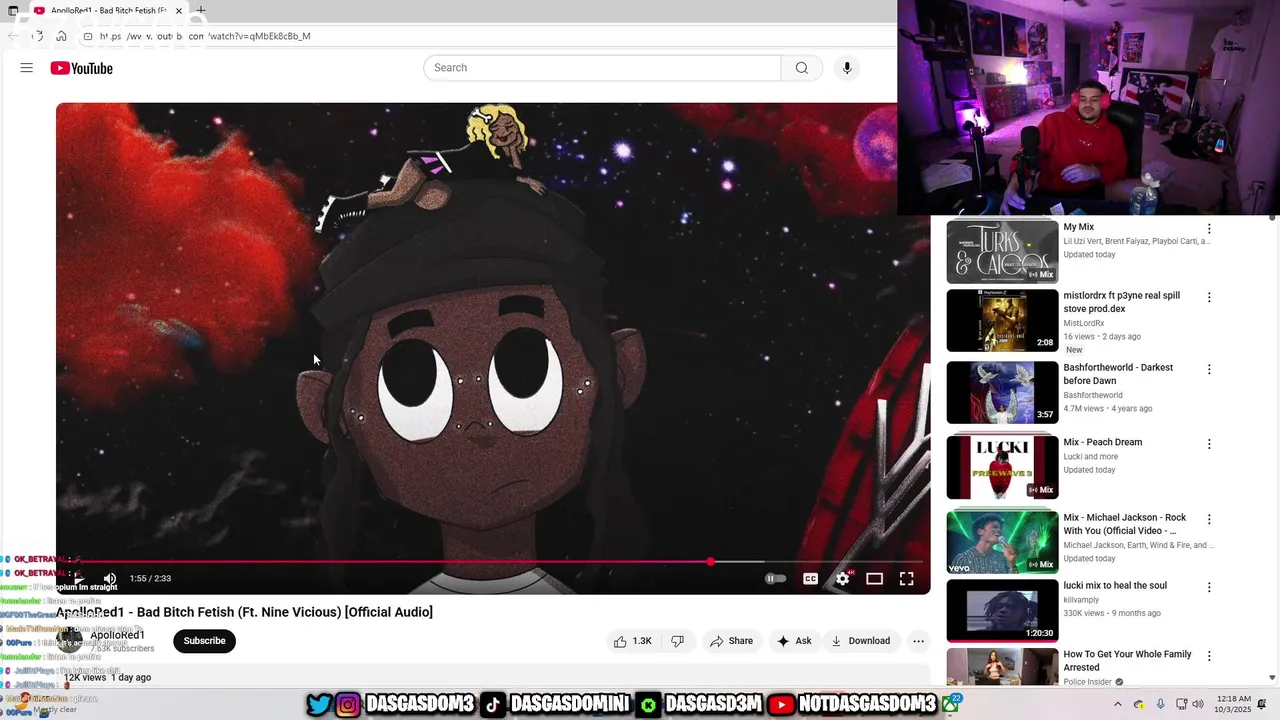
Task: Click the Share button
Action: coord(731,641)
